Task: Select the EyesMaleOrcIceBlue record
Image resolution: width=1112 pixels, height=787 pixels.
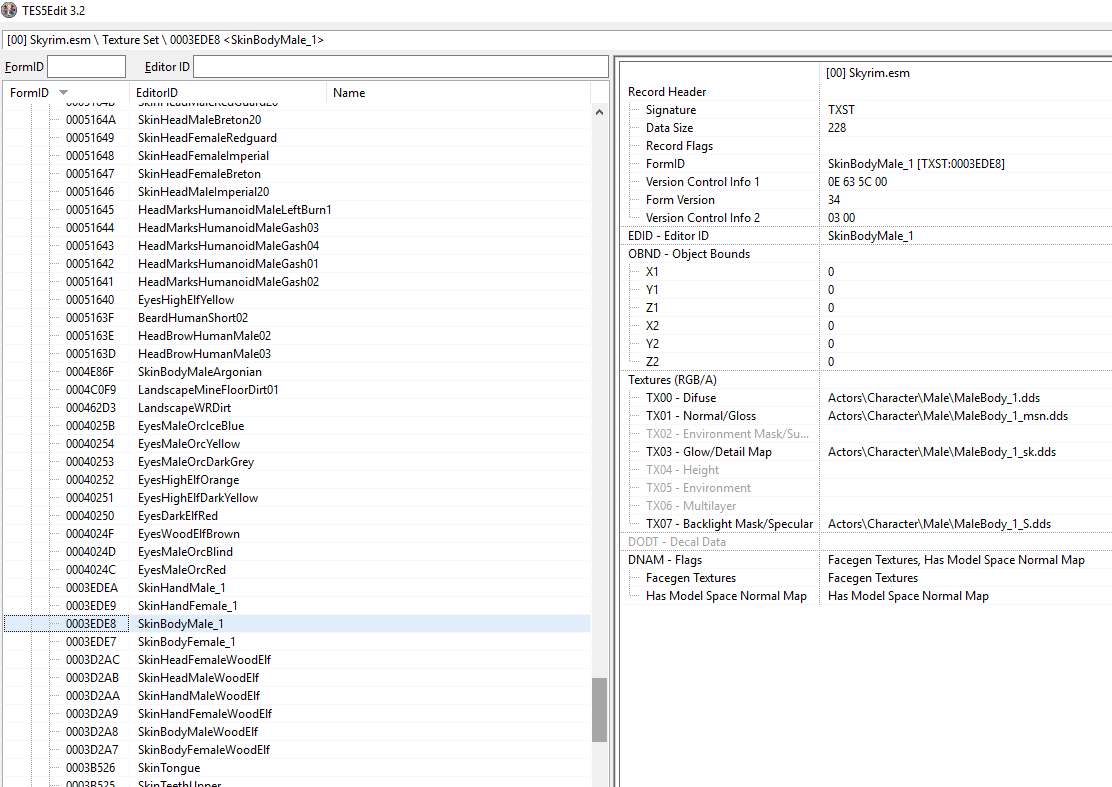Action: click(296, 426)
